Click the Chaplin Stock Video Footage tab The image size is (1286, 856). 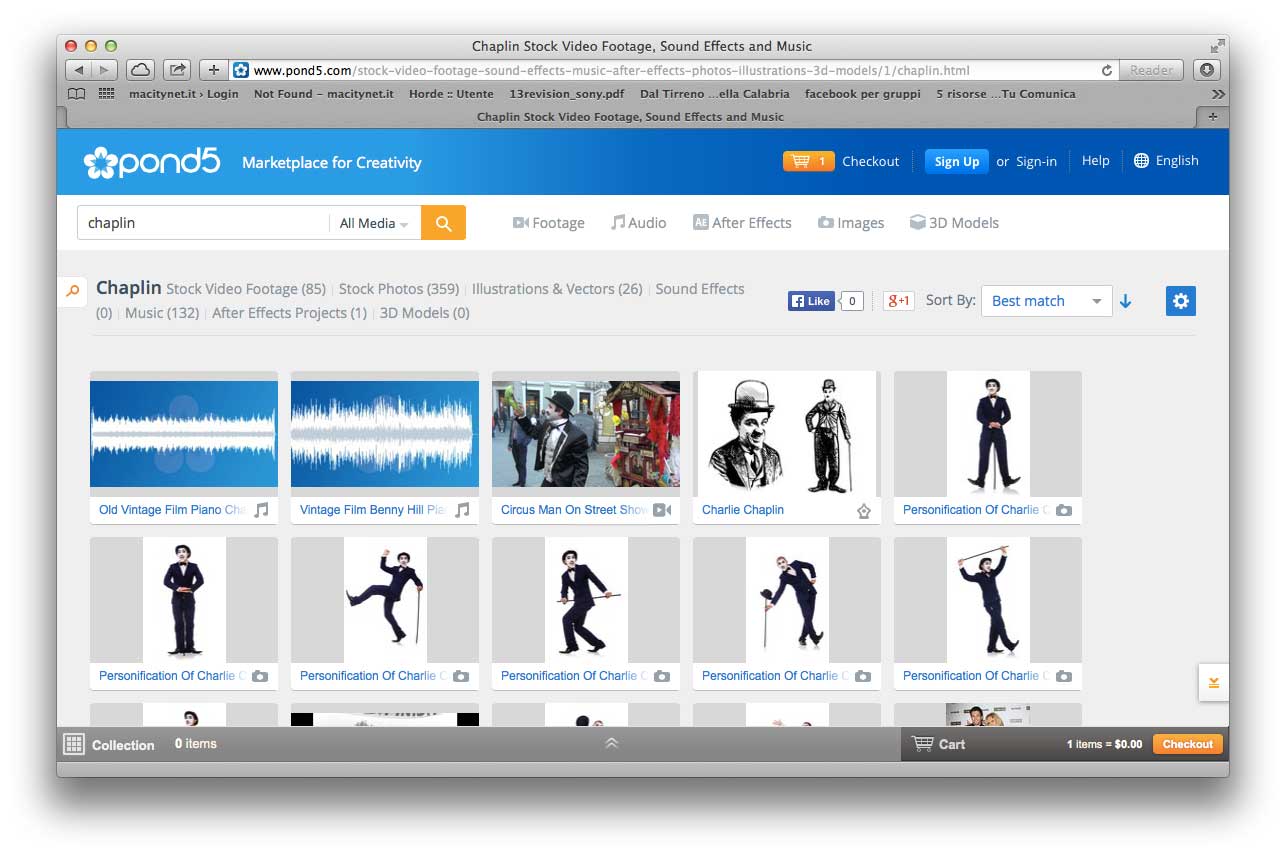(630, 117)
